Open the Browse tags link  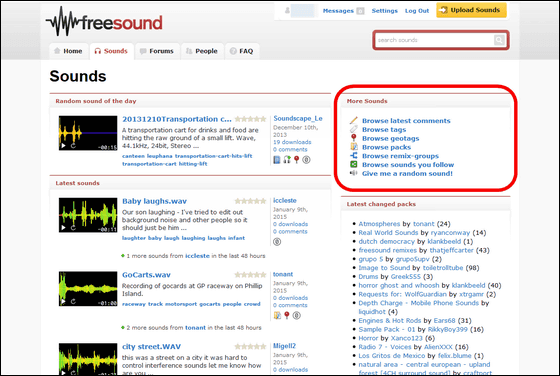coord(384,130)
